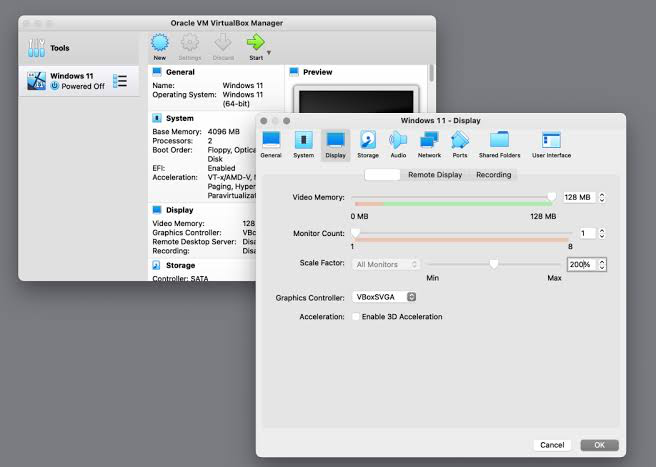
Task: Open the Ports settings section
Action: [460, 144]
